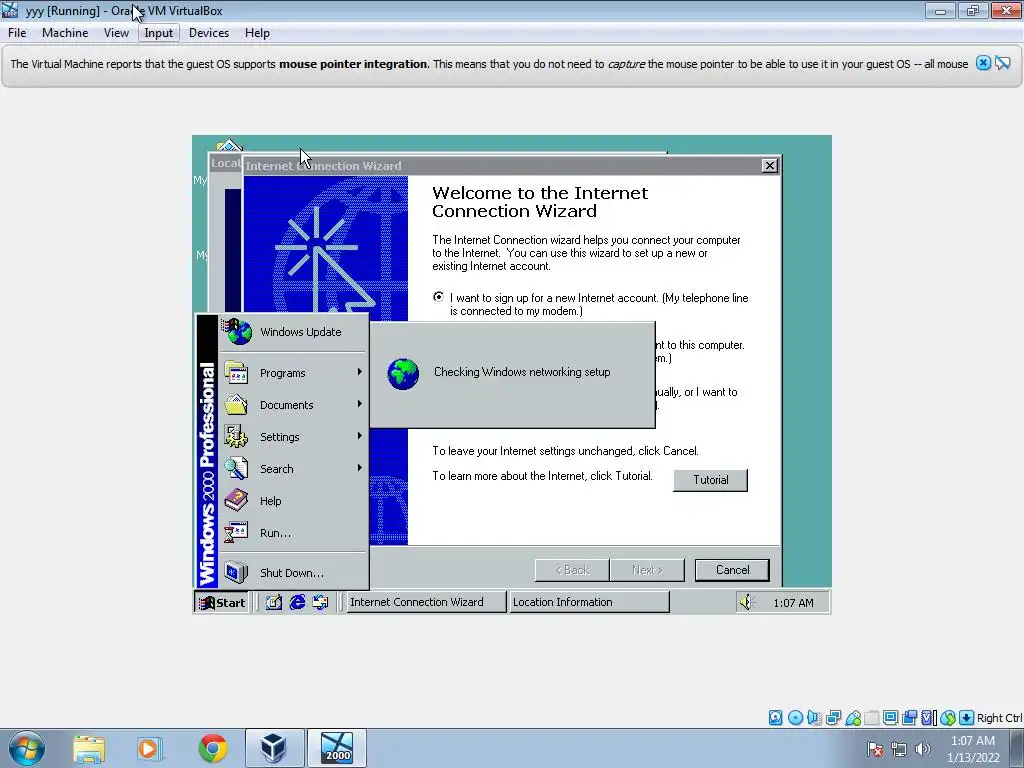
Task: Expand the Programs submenu arrow
Action: click(359, 372)
